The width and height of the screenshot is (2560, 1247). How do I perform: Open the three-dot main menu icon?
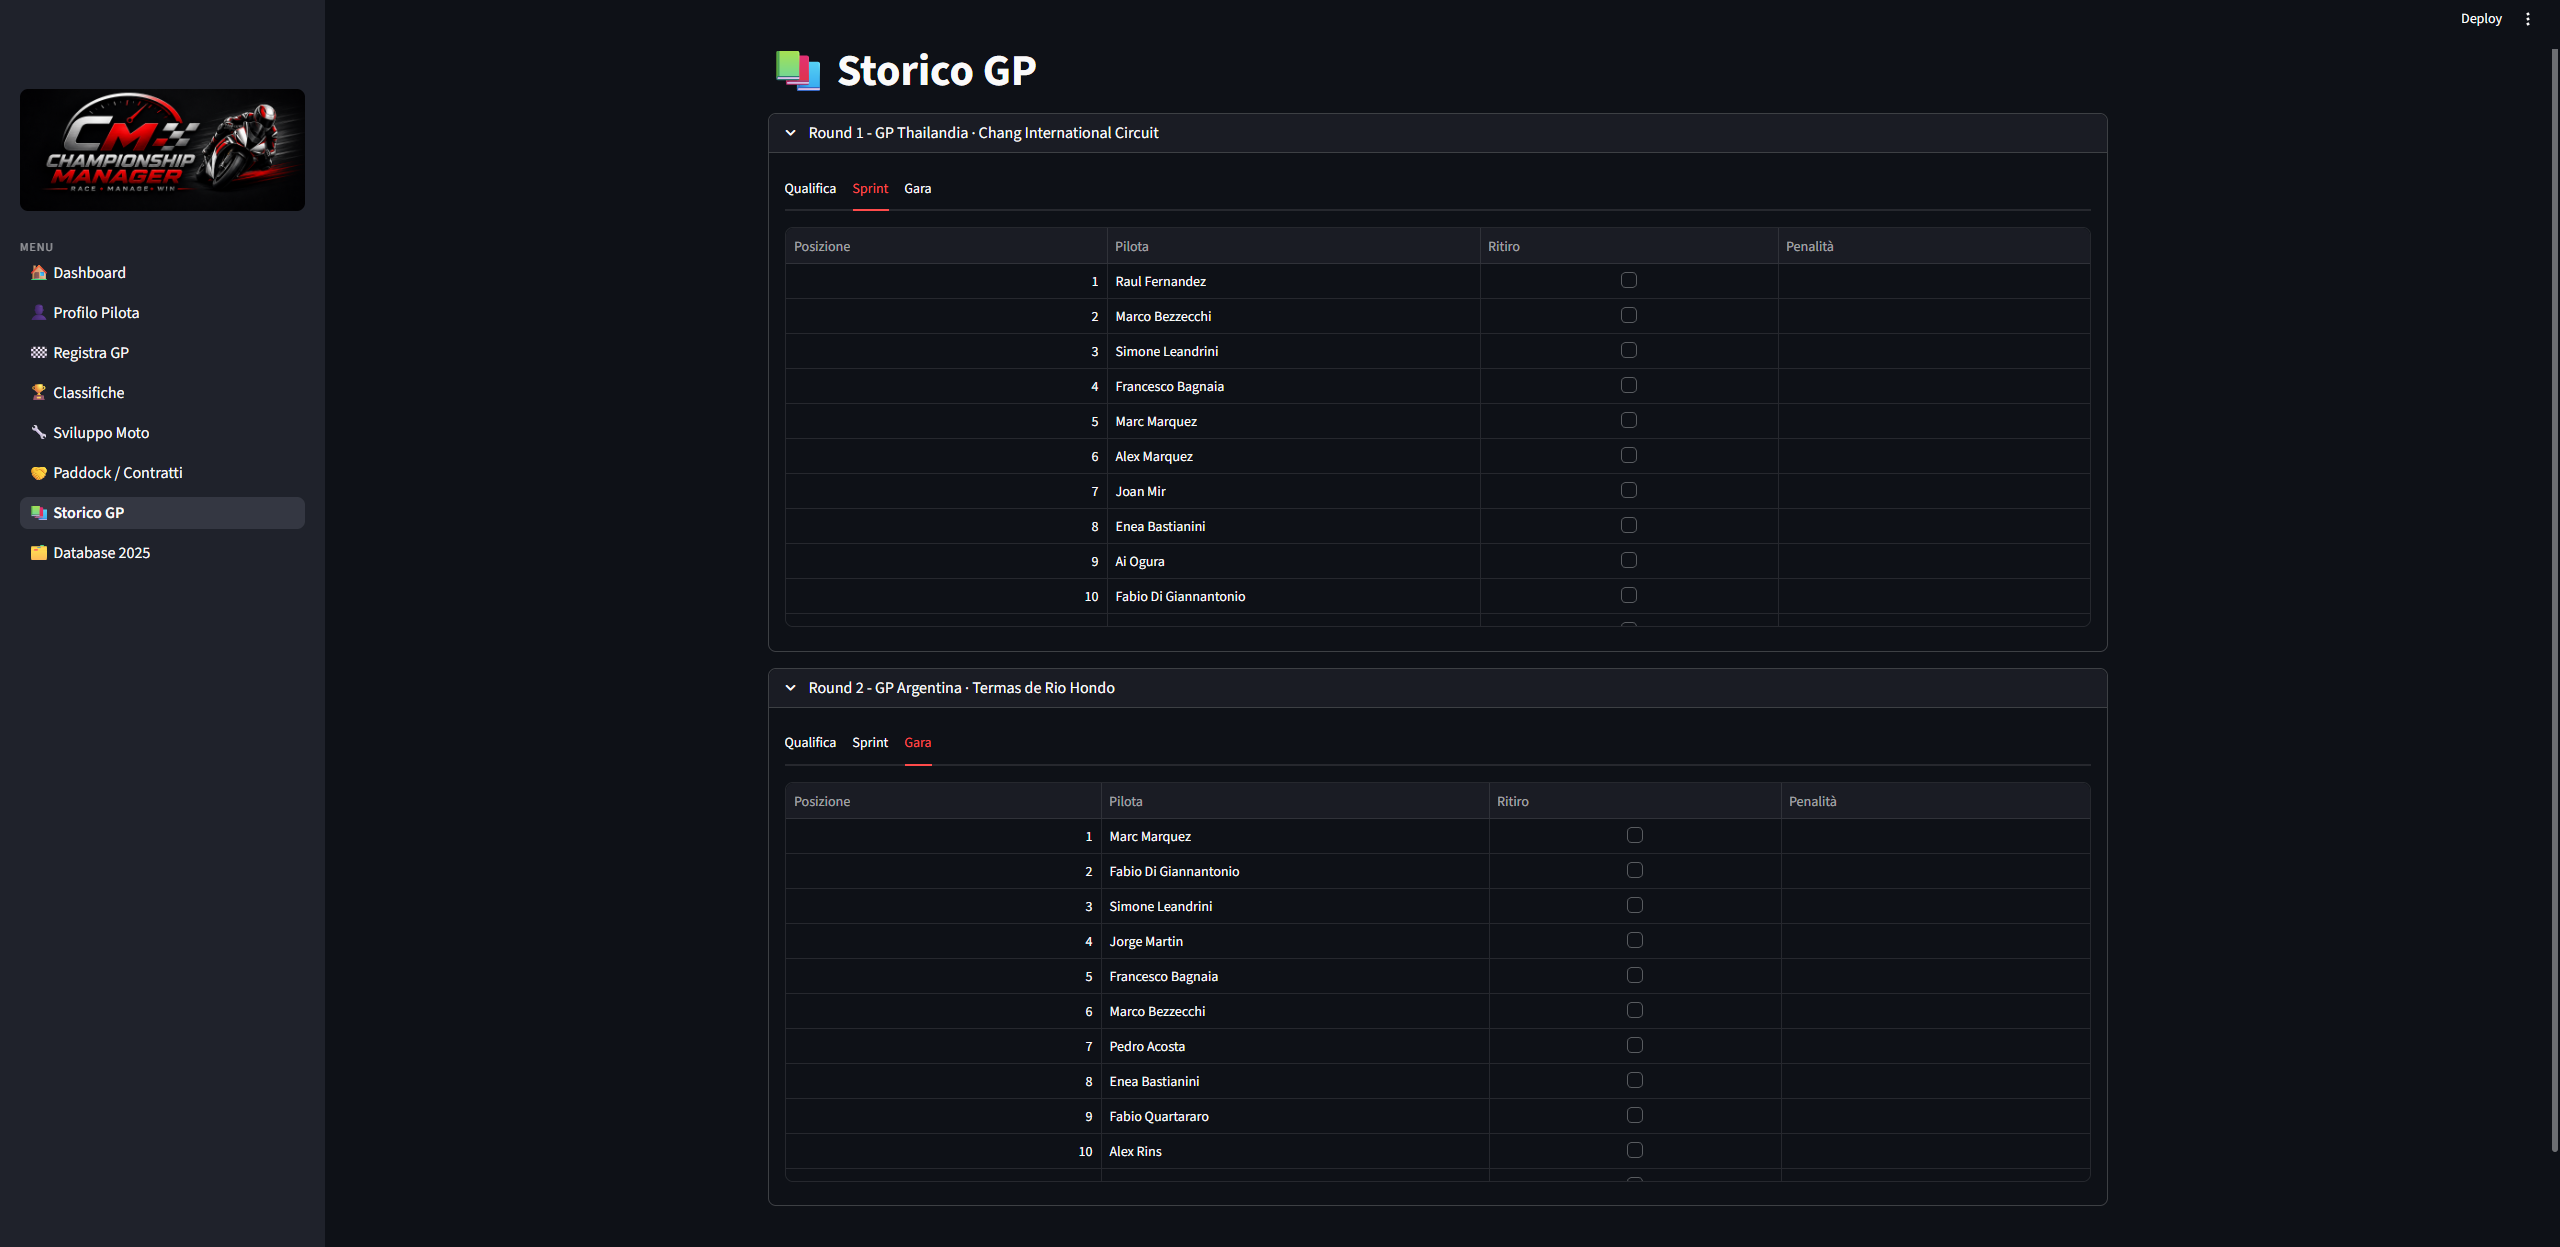tap(2528, 19)
